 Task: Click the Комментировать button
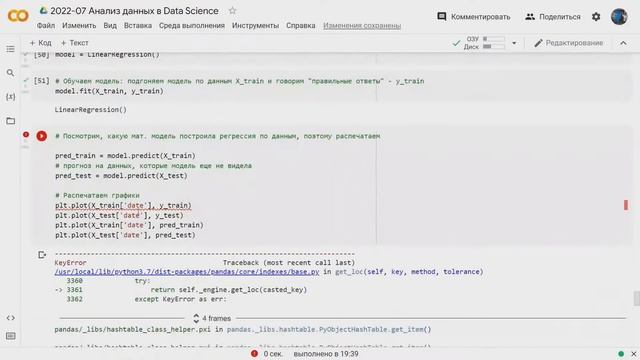(473, 17)
